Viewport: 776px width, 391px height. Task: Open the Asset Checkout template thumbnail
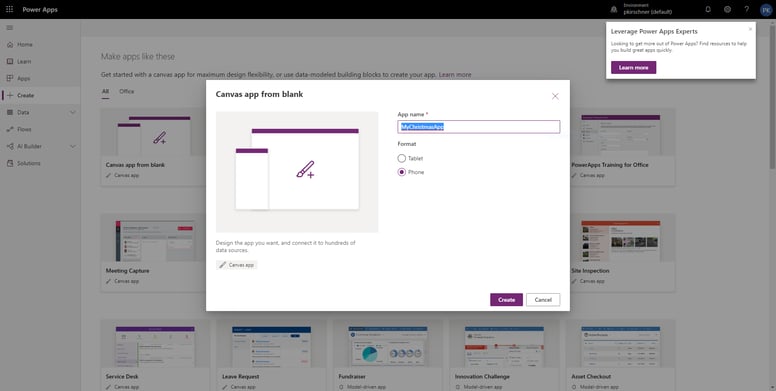coord(621,346)
